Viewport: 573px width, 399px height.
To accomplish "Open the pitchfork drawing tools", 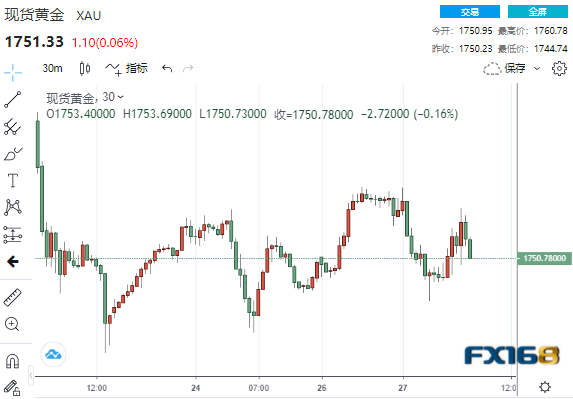I will tap(13, 127).
